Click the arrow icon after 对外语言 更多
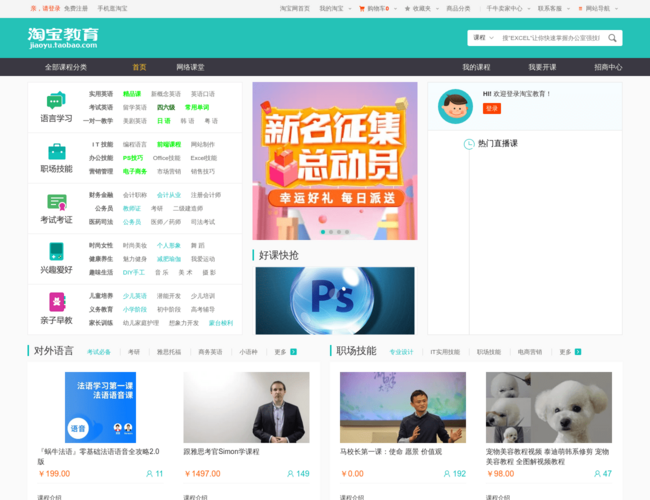The width and height of the screenshot is (650, 500). tap(293, 352)
